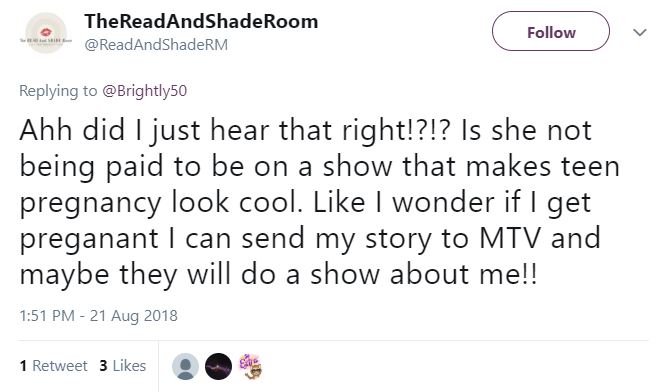Screen dimensions: 660x392
Task: Visit the @ReadAndShadeRM handle
Action: tap(156, 45)
